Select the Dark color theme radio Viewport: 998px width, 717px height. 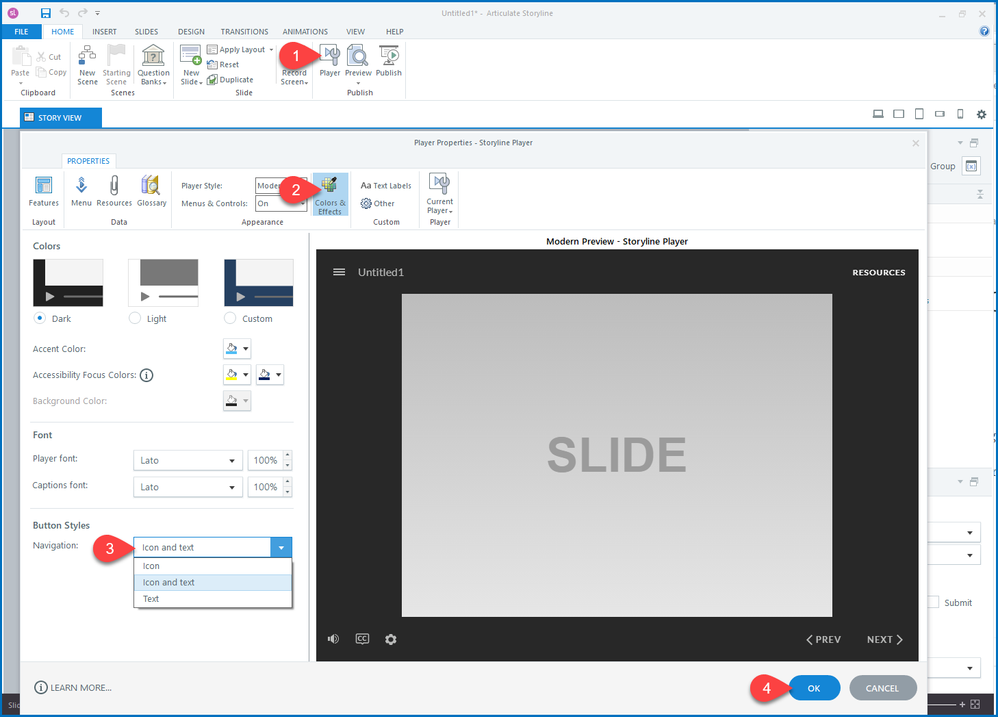[40, 318]
